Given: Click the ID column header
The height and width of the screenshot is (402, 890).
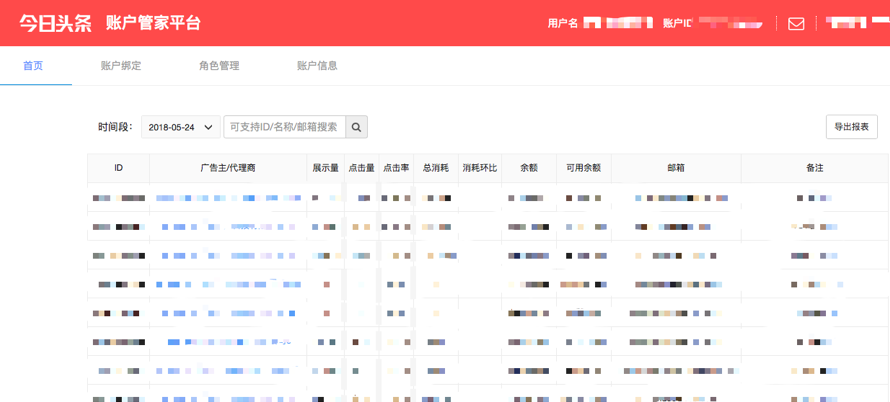Looking at the screenshot, I should click(118, 168).
